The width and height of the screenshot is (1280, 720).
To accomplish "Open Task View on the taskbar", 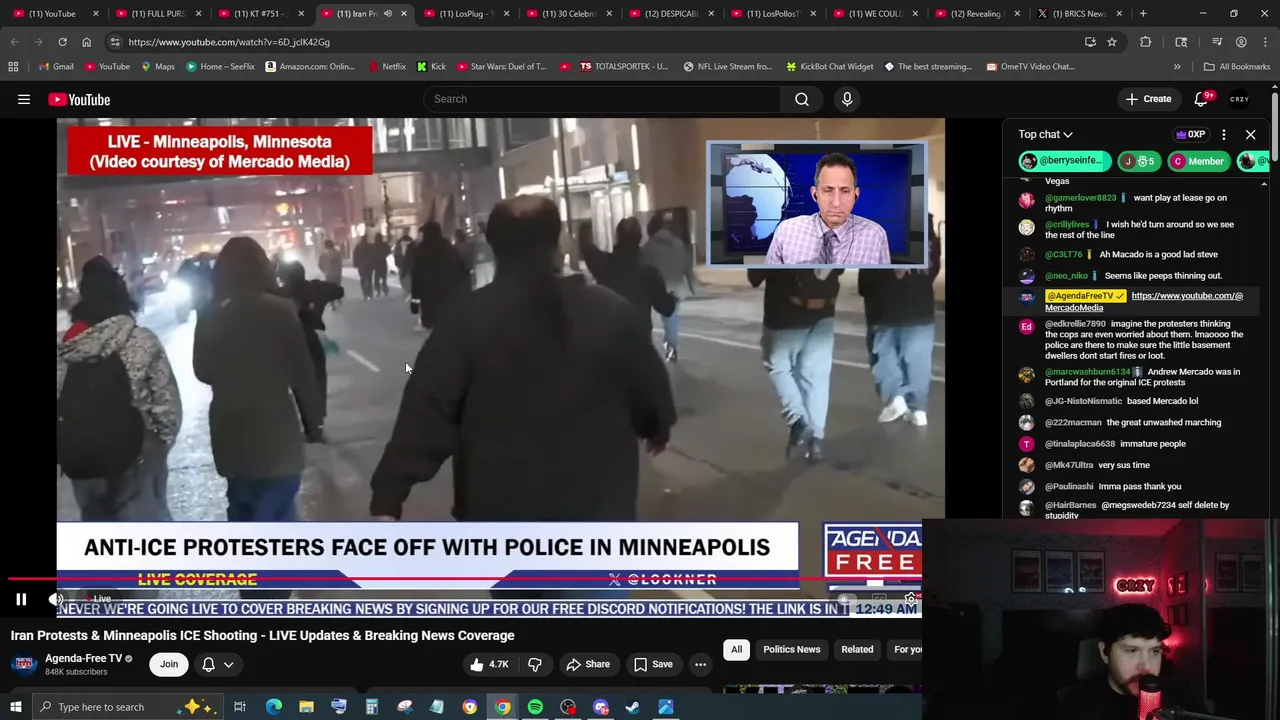I will coord(240,707).
